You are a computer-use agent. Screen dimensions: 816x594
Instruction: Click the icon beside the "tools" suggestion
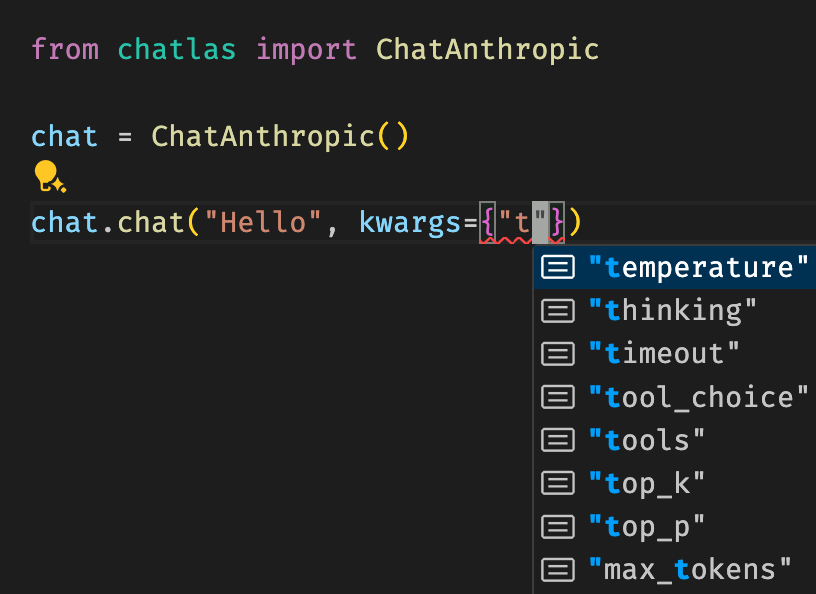click(558, 440)
